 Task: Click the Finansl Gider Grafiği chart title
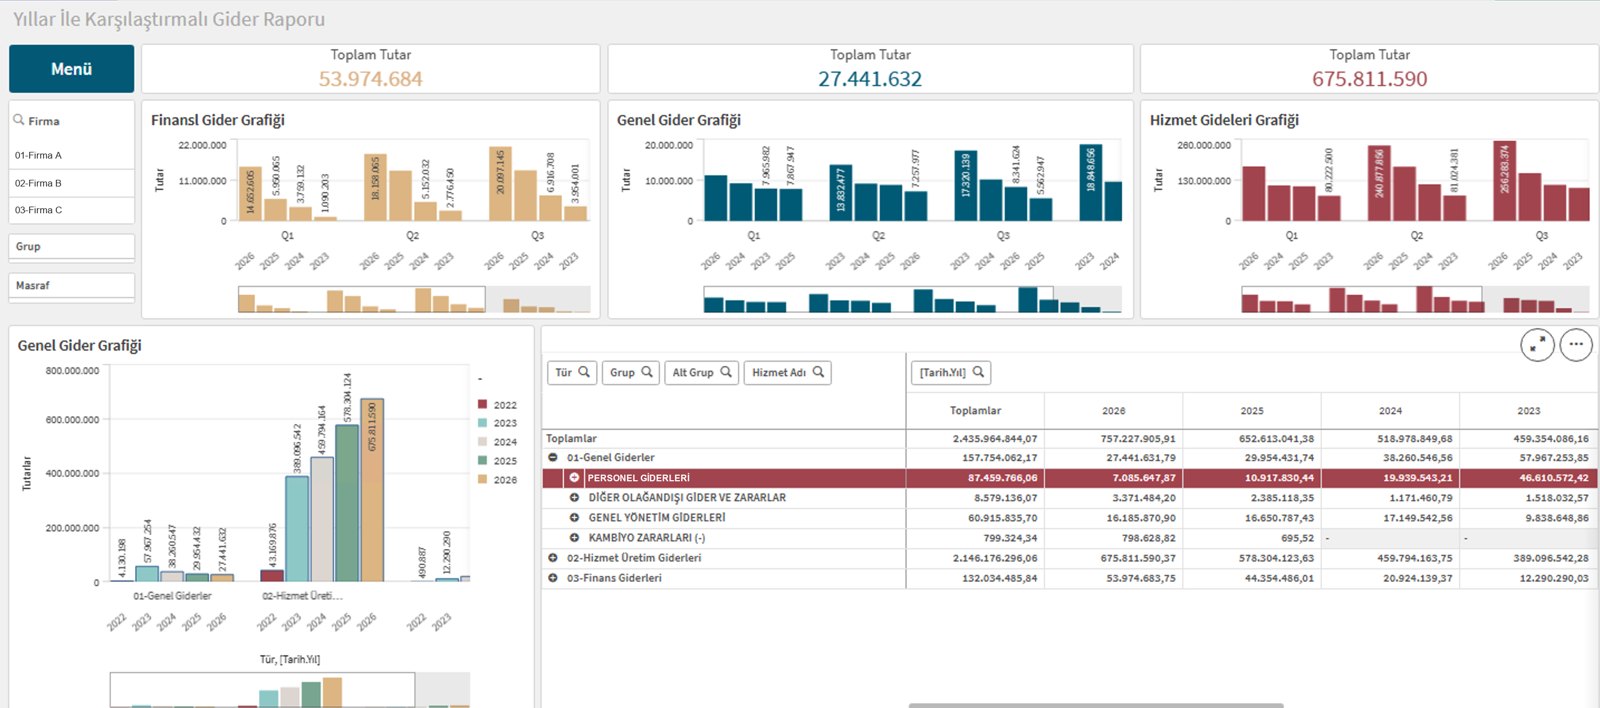point(218,120)
